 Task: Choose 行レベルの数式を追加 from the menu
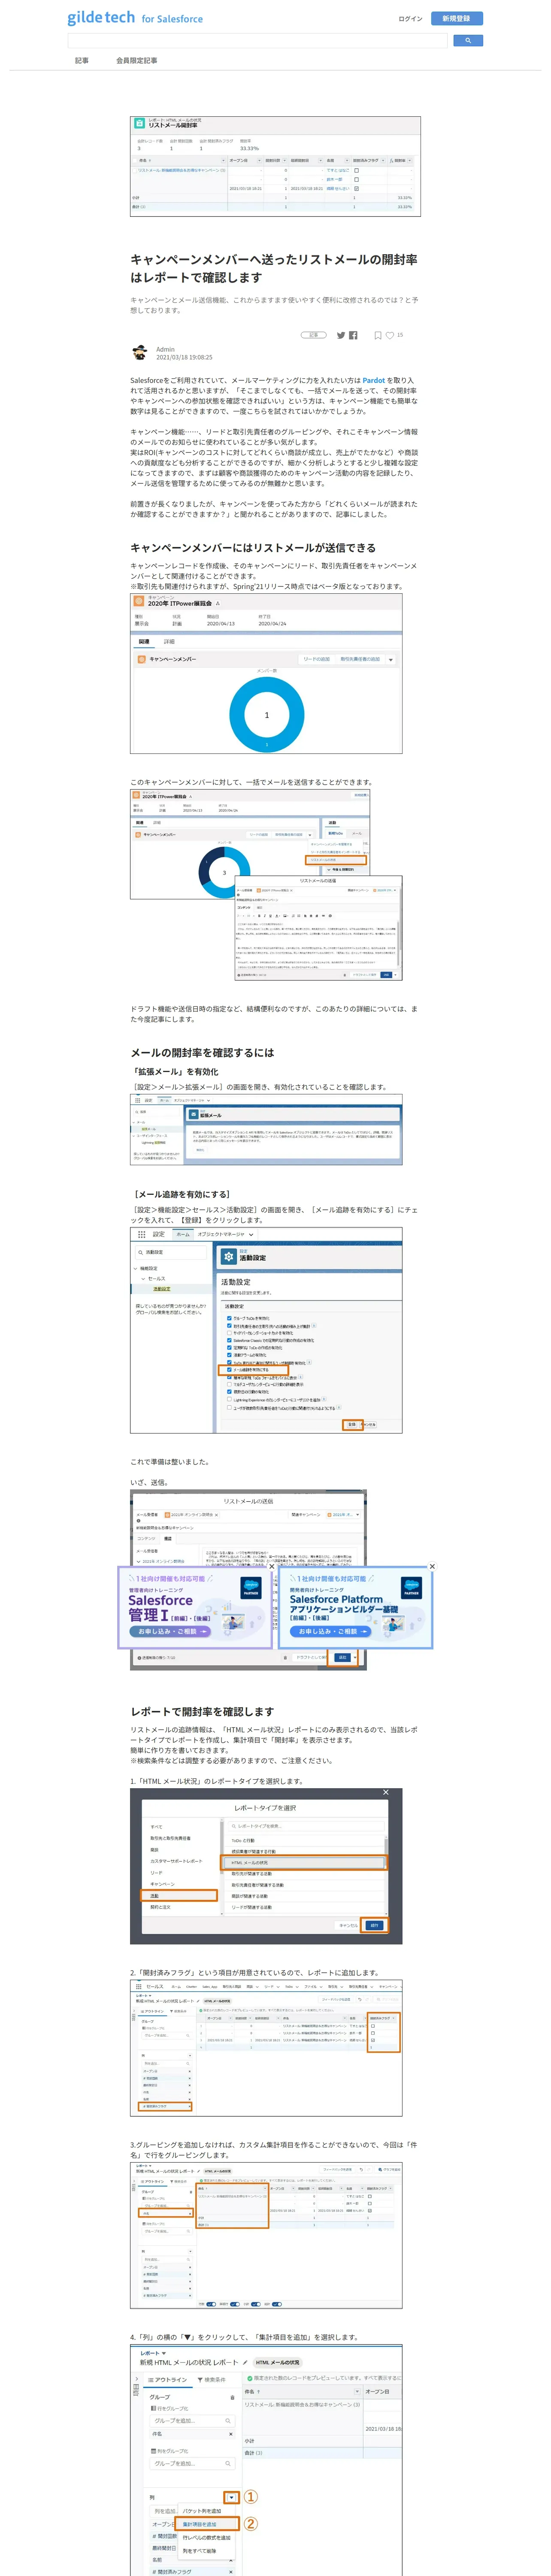click(x=206, y=2537)
